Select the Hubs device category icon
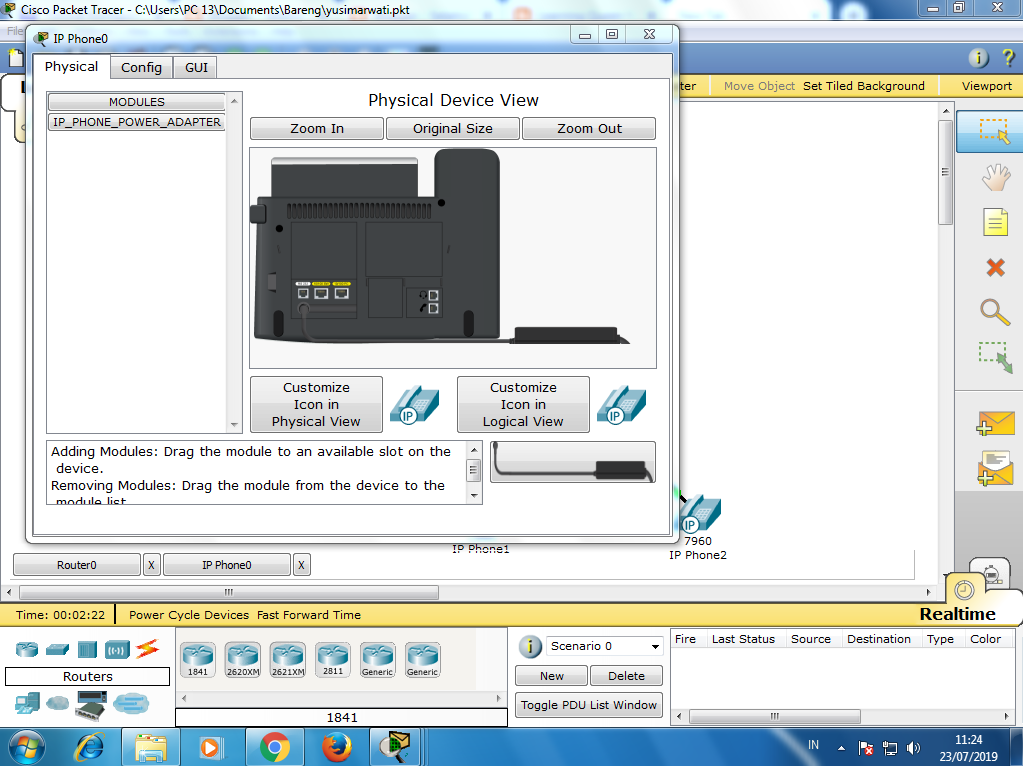 pyautogui.click(x=87, y=649)
